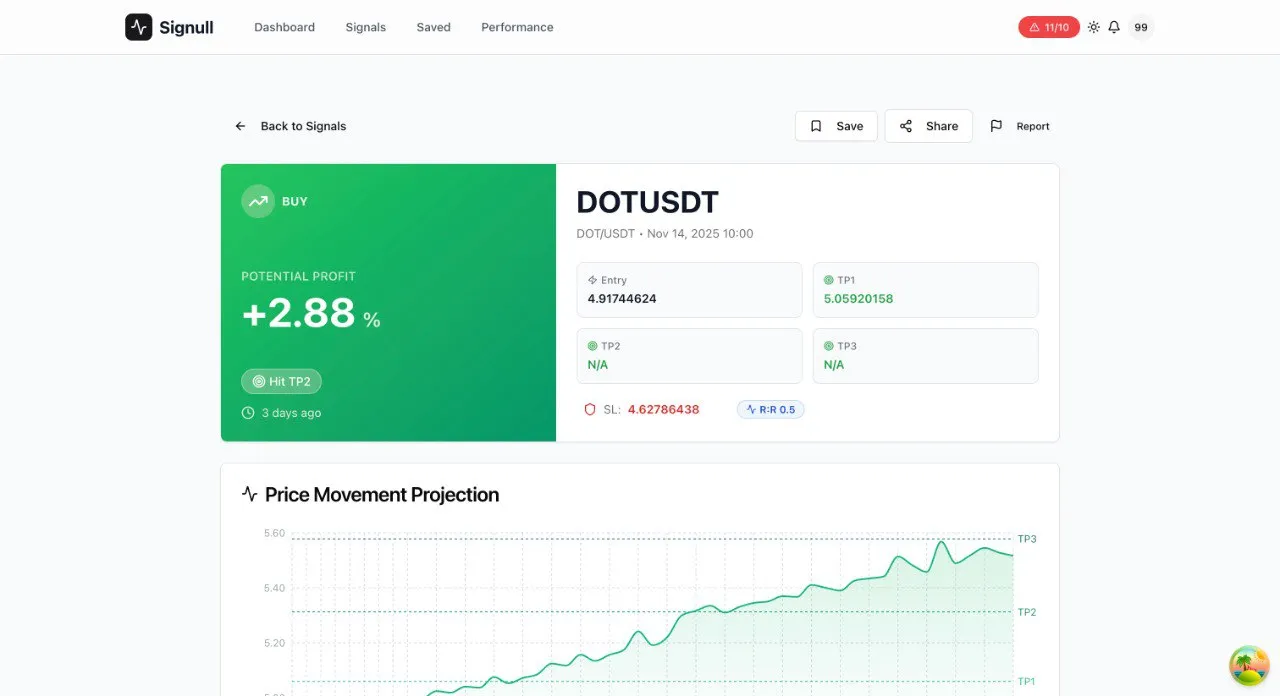Open the Performance page

point(517,27)
